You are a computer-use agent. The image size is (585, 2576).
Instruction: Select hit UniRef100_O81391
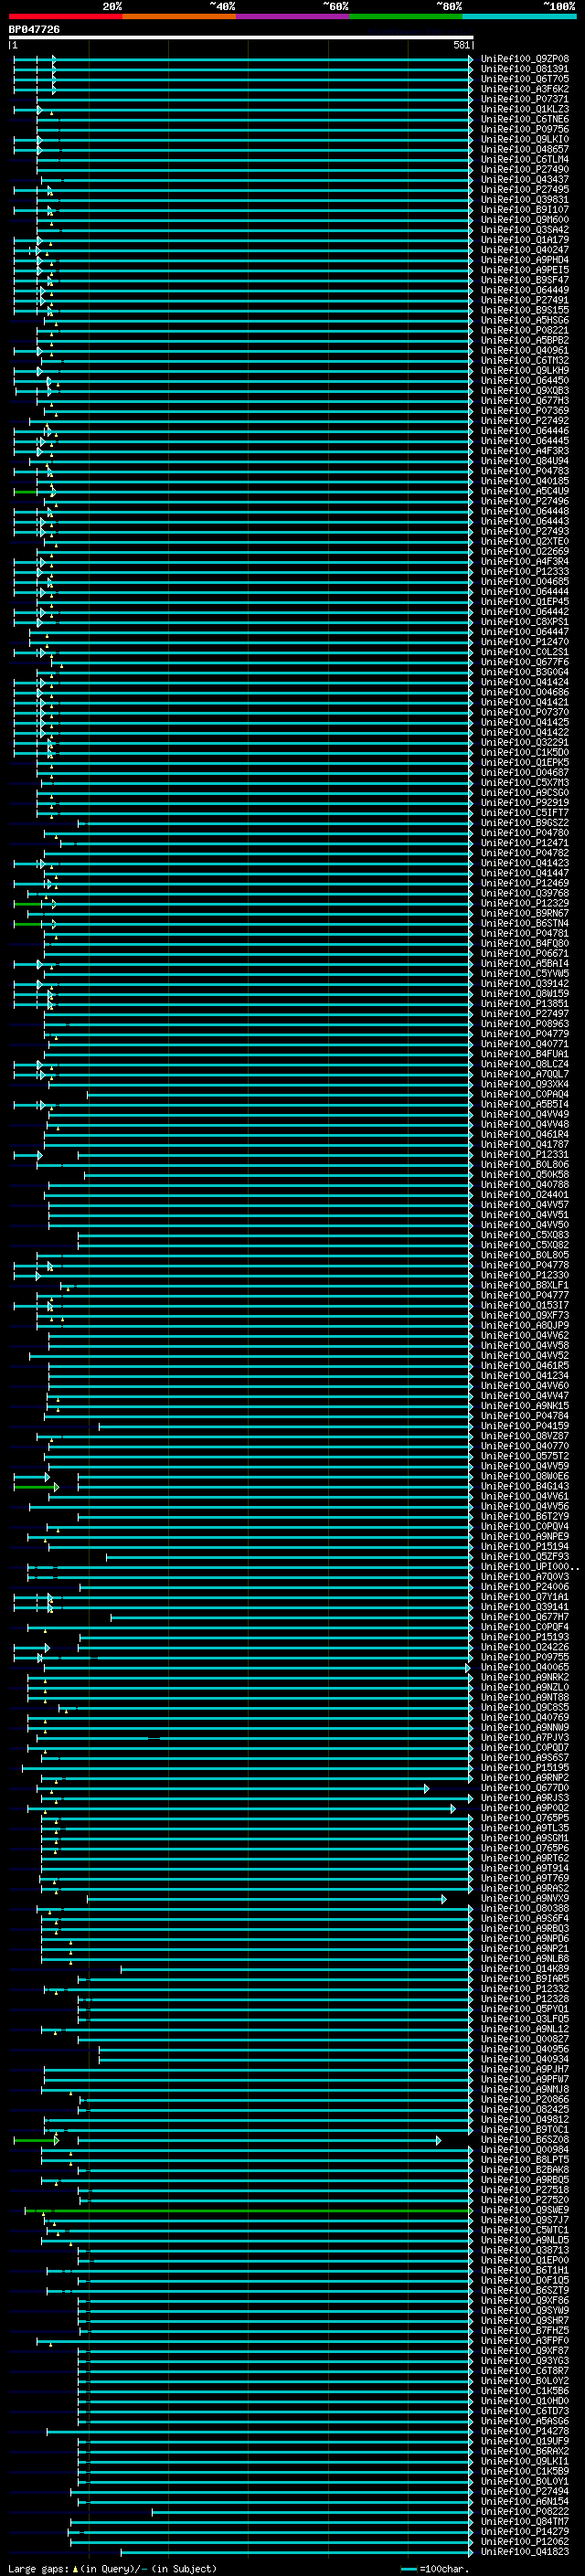(525, 69)
